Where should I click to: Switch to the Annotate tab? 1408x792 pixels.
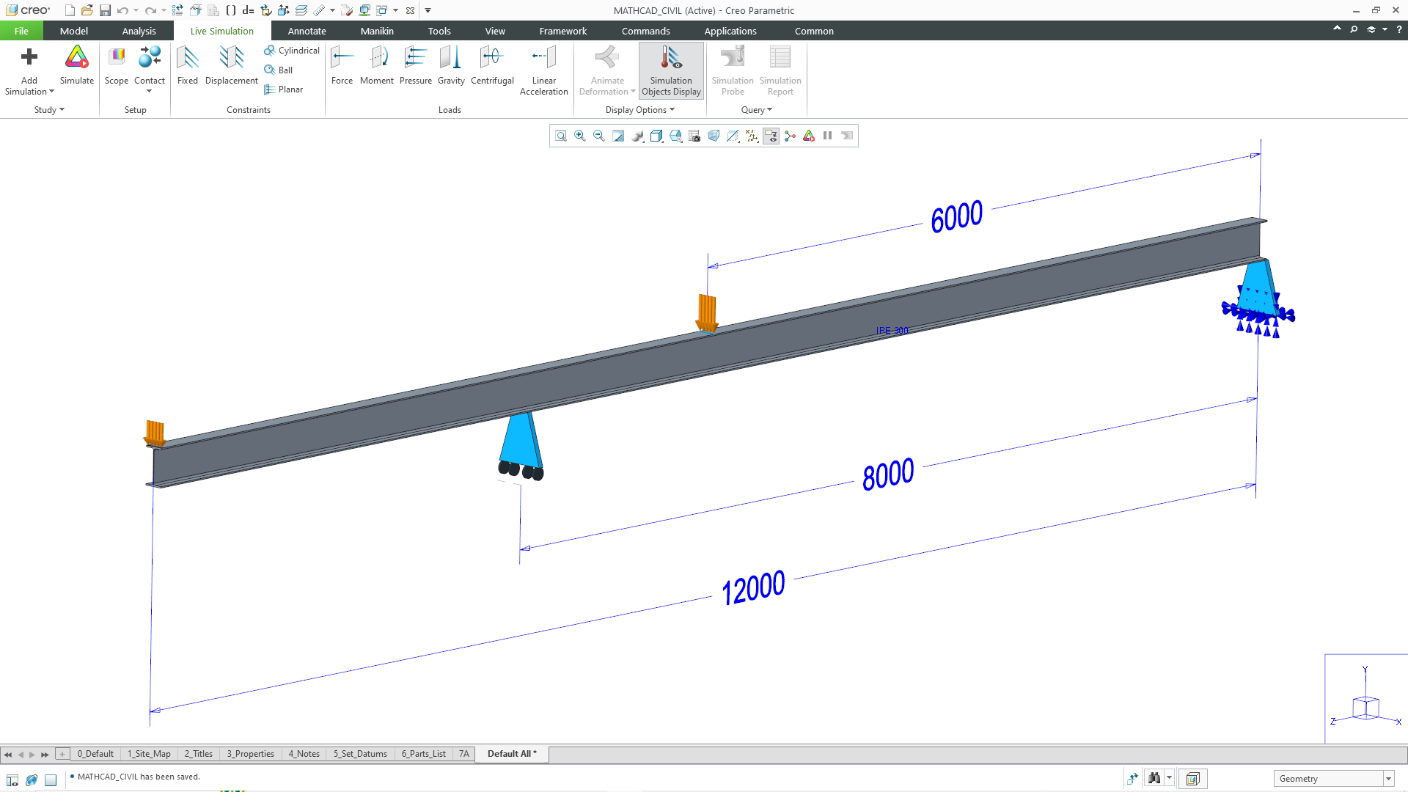pyautogui.click(x=307, y=30)
